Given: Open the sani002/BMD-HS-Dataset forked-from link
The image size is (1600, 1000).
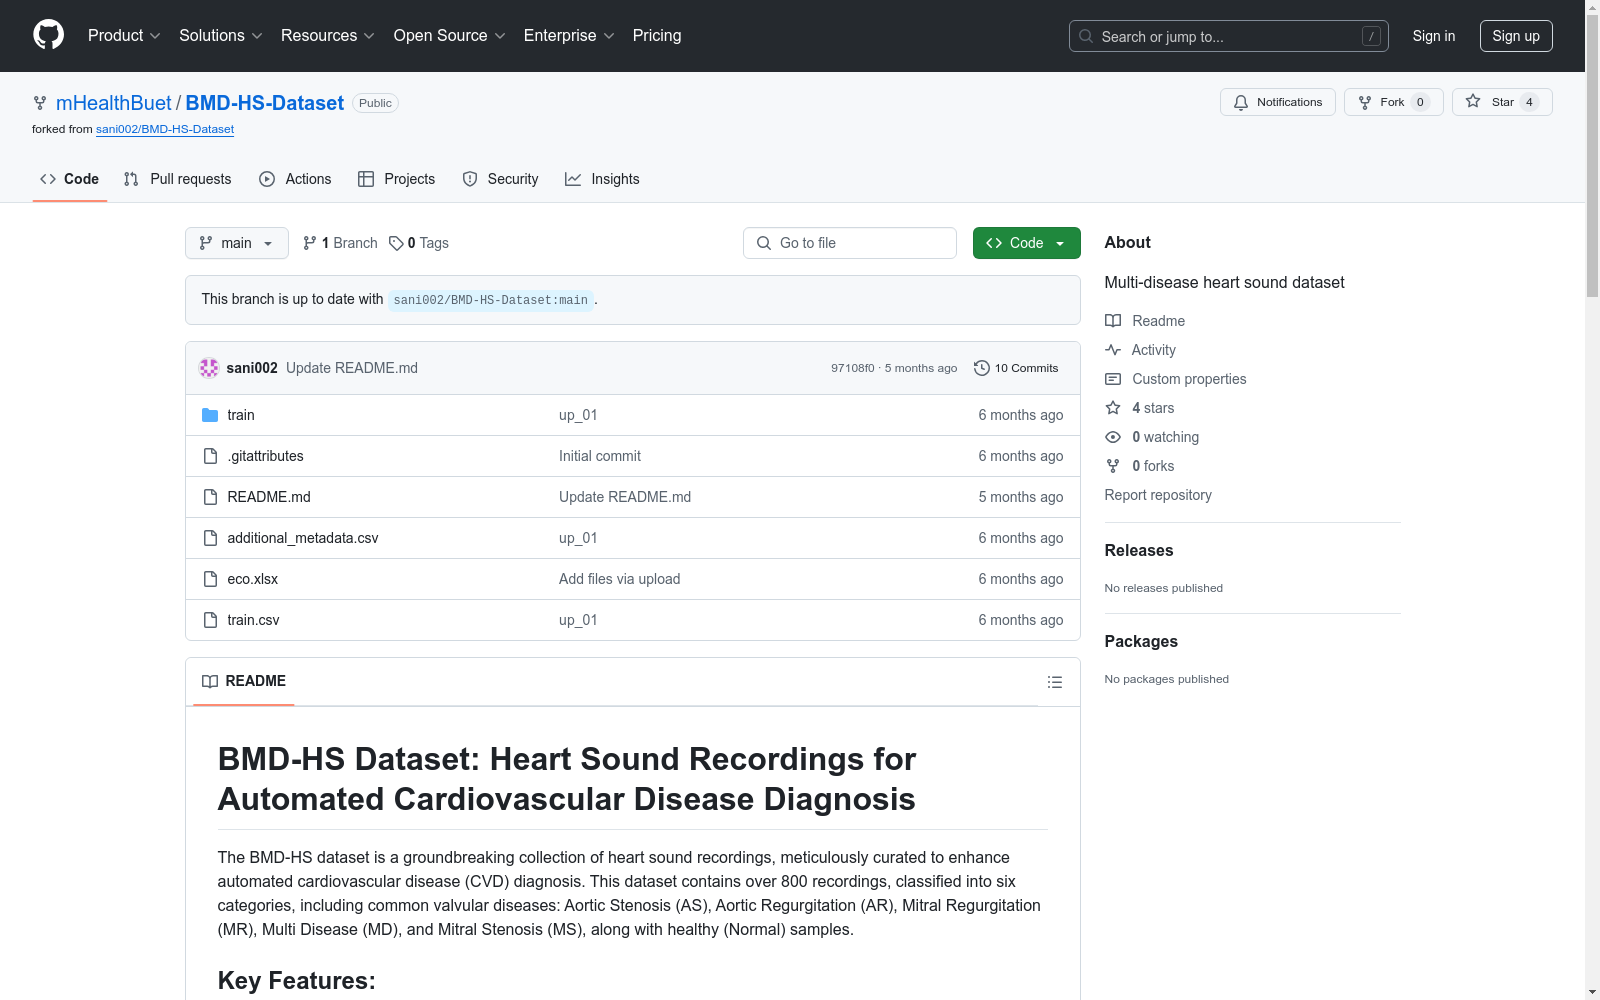Looking at the screenshot, I should point(164,129).
